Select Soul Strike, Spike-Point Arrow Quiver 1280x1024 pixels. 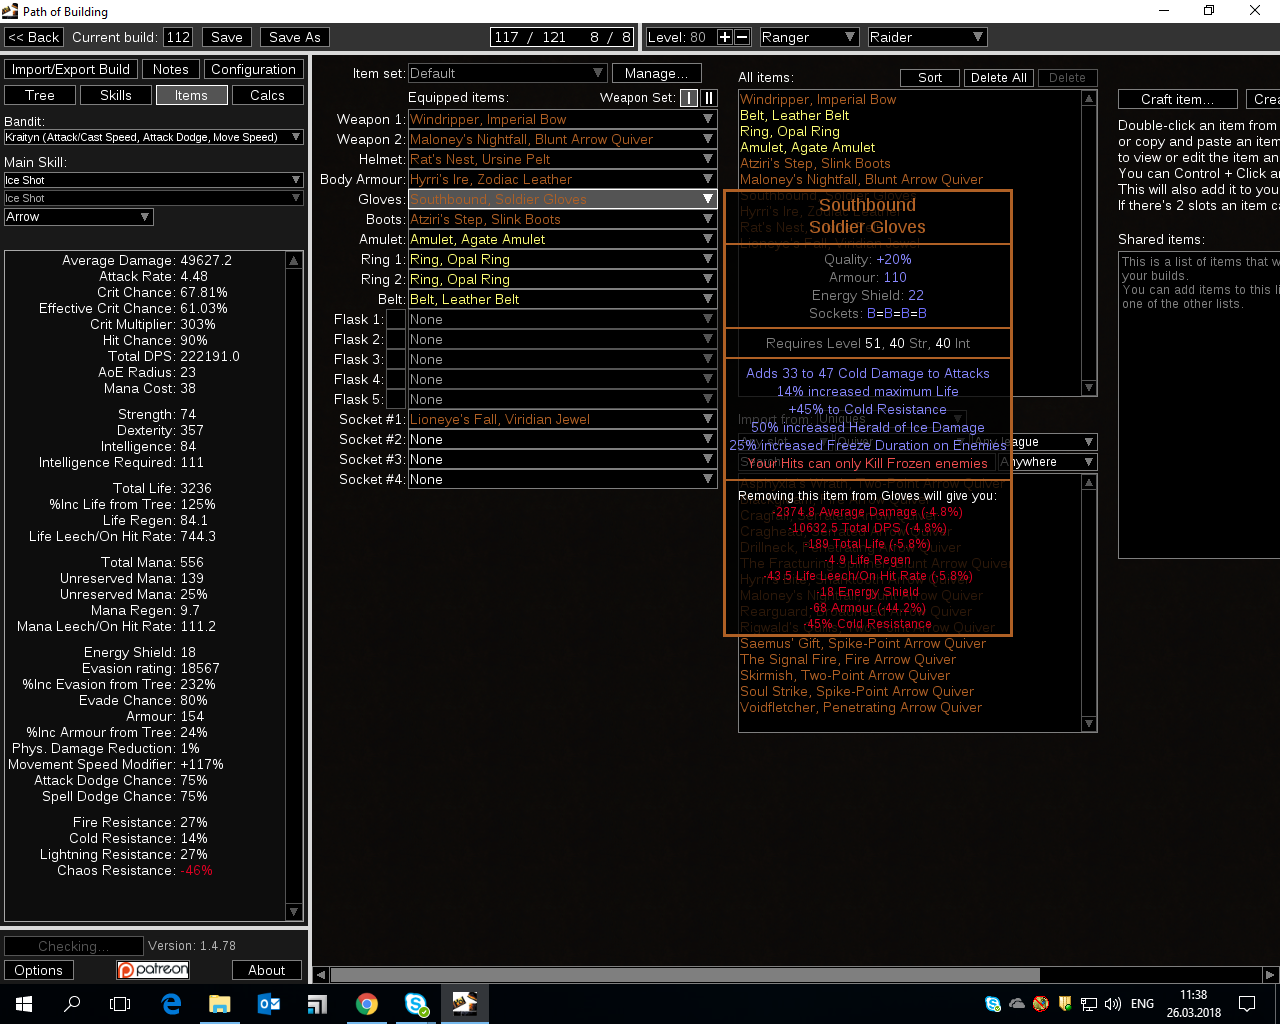pos(857,691)
